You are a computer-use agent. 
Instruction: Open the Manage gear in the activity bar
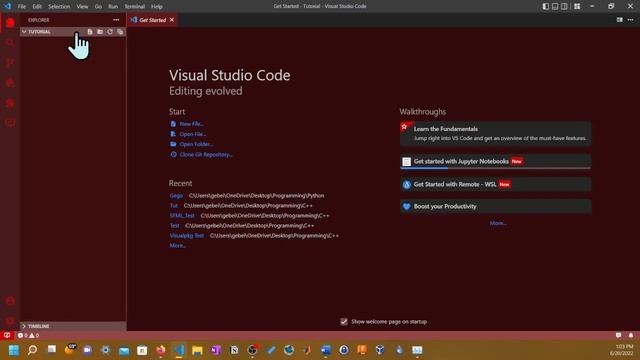pos(10,321)
